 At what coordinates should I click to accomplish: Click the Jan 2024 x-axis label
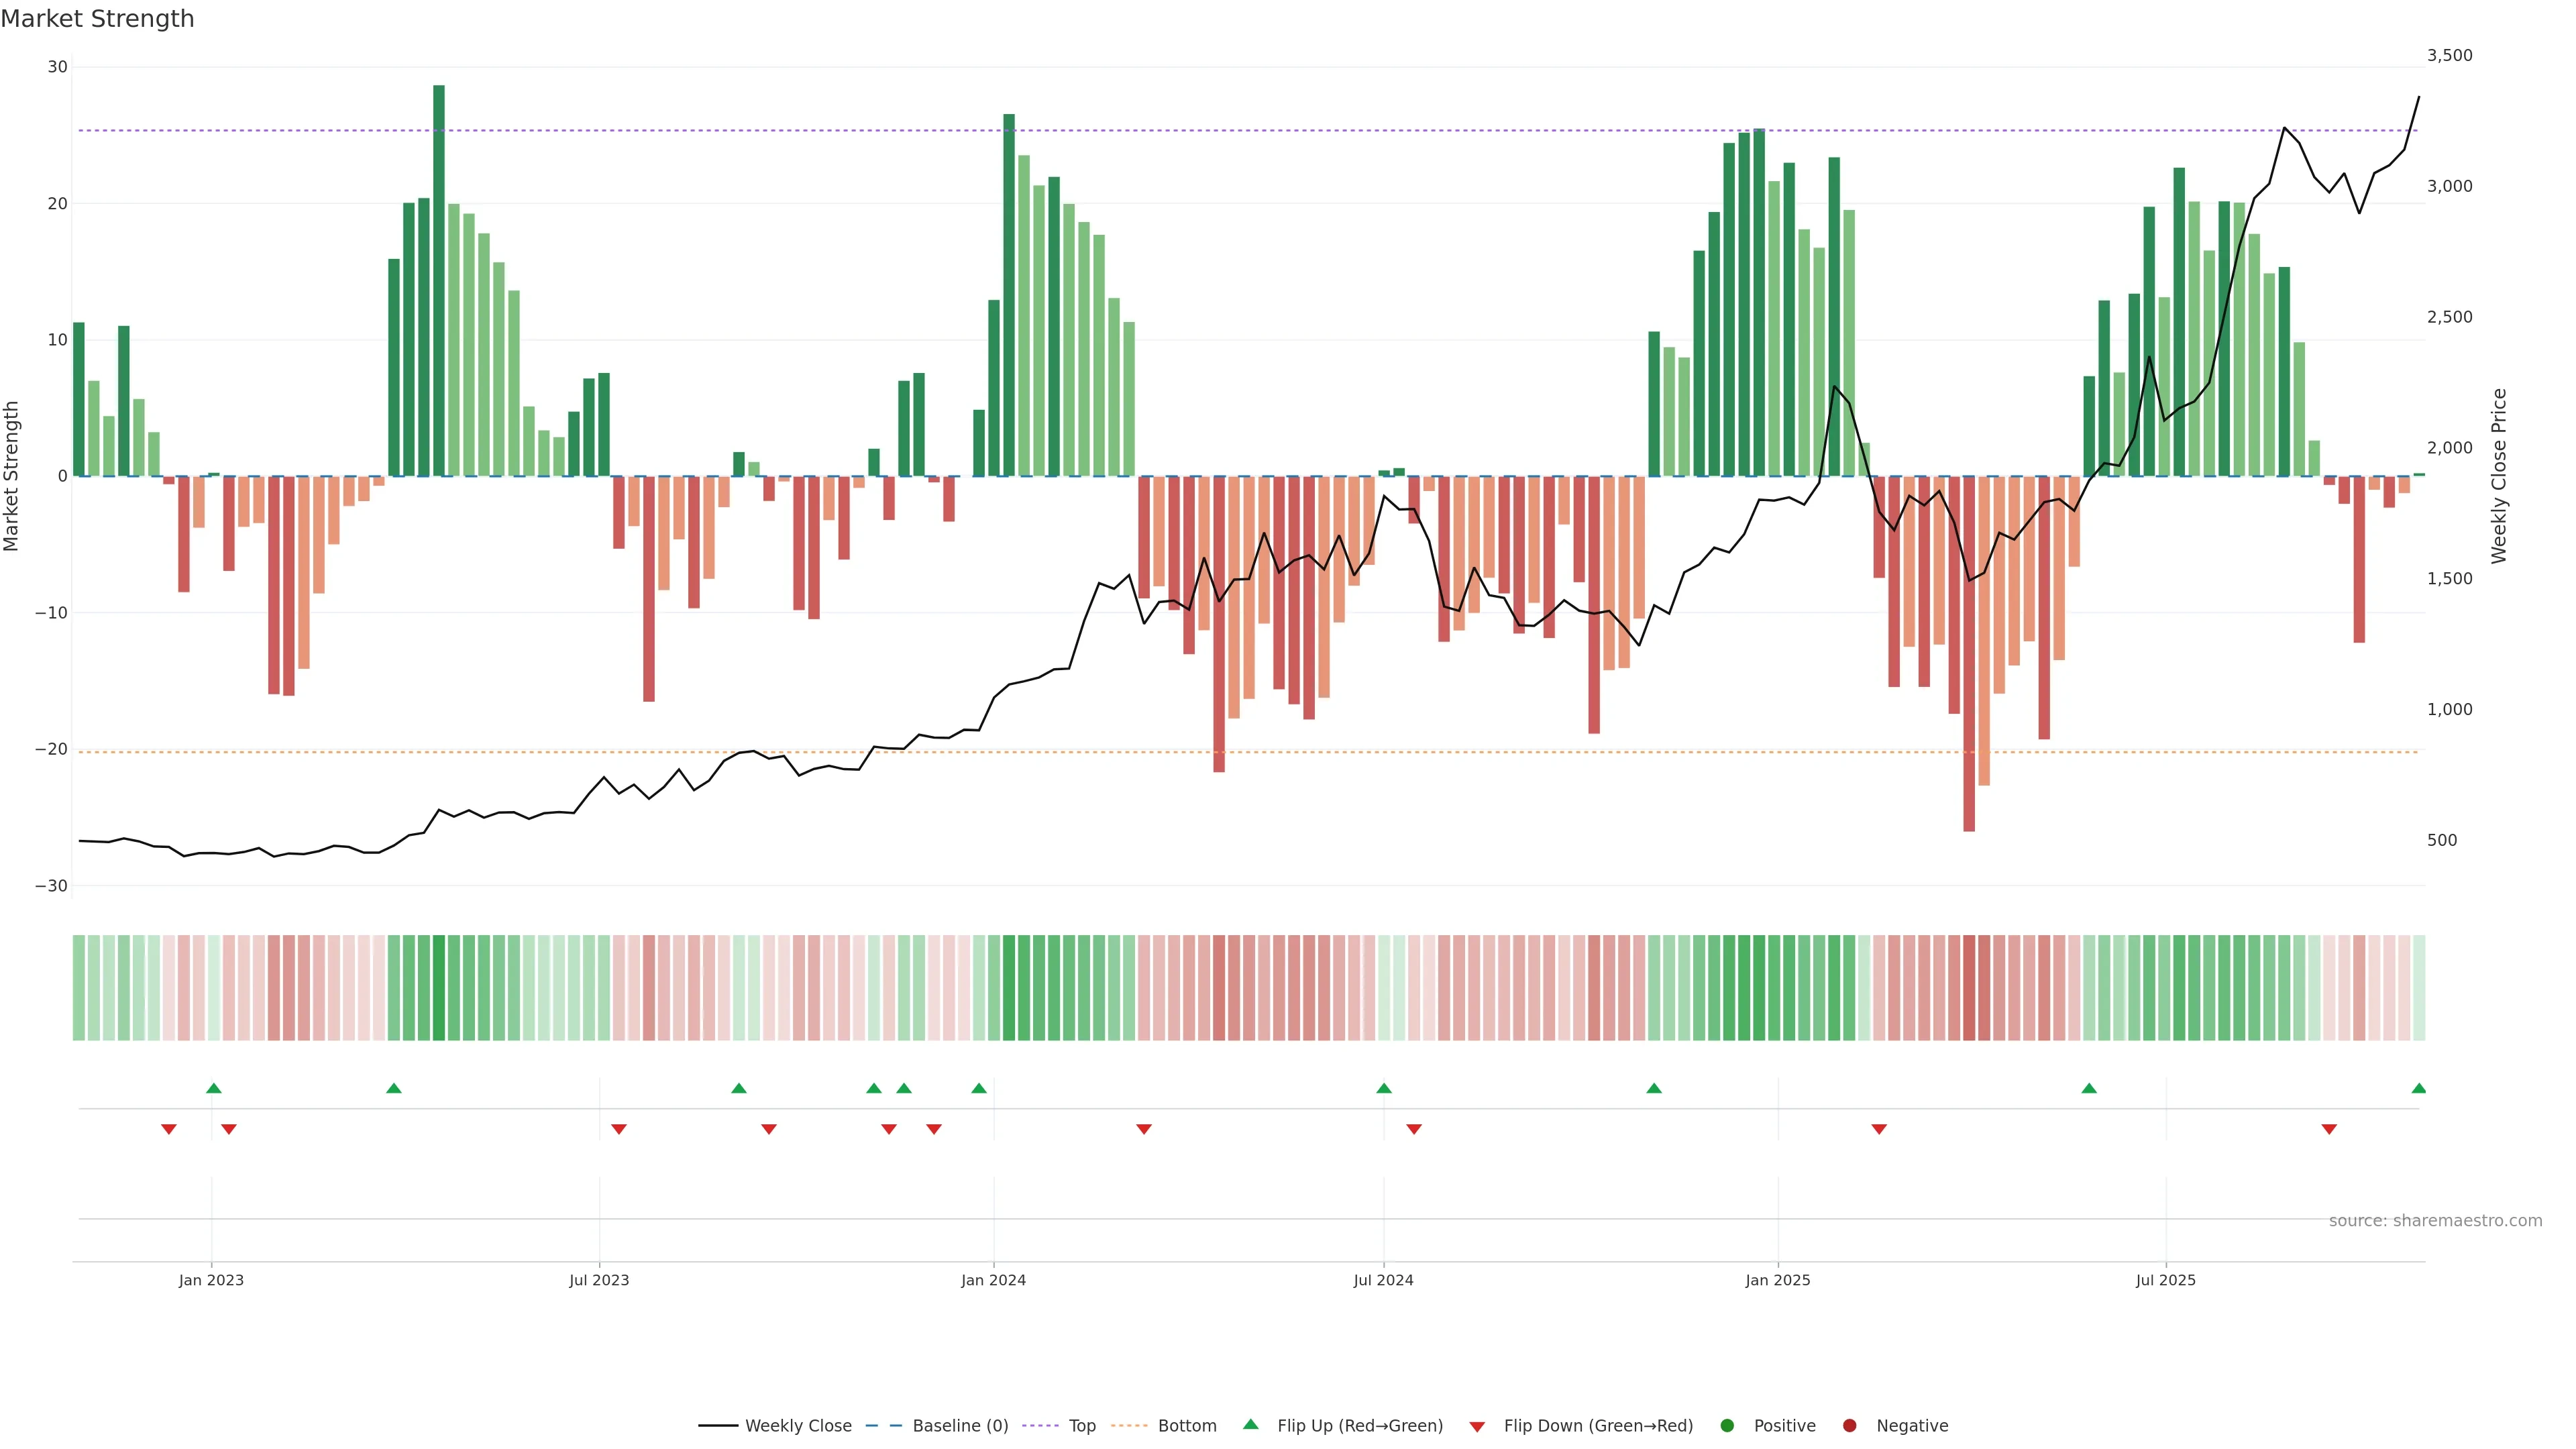pos(993,1280)
